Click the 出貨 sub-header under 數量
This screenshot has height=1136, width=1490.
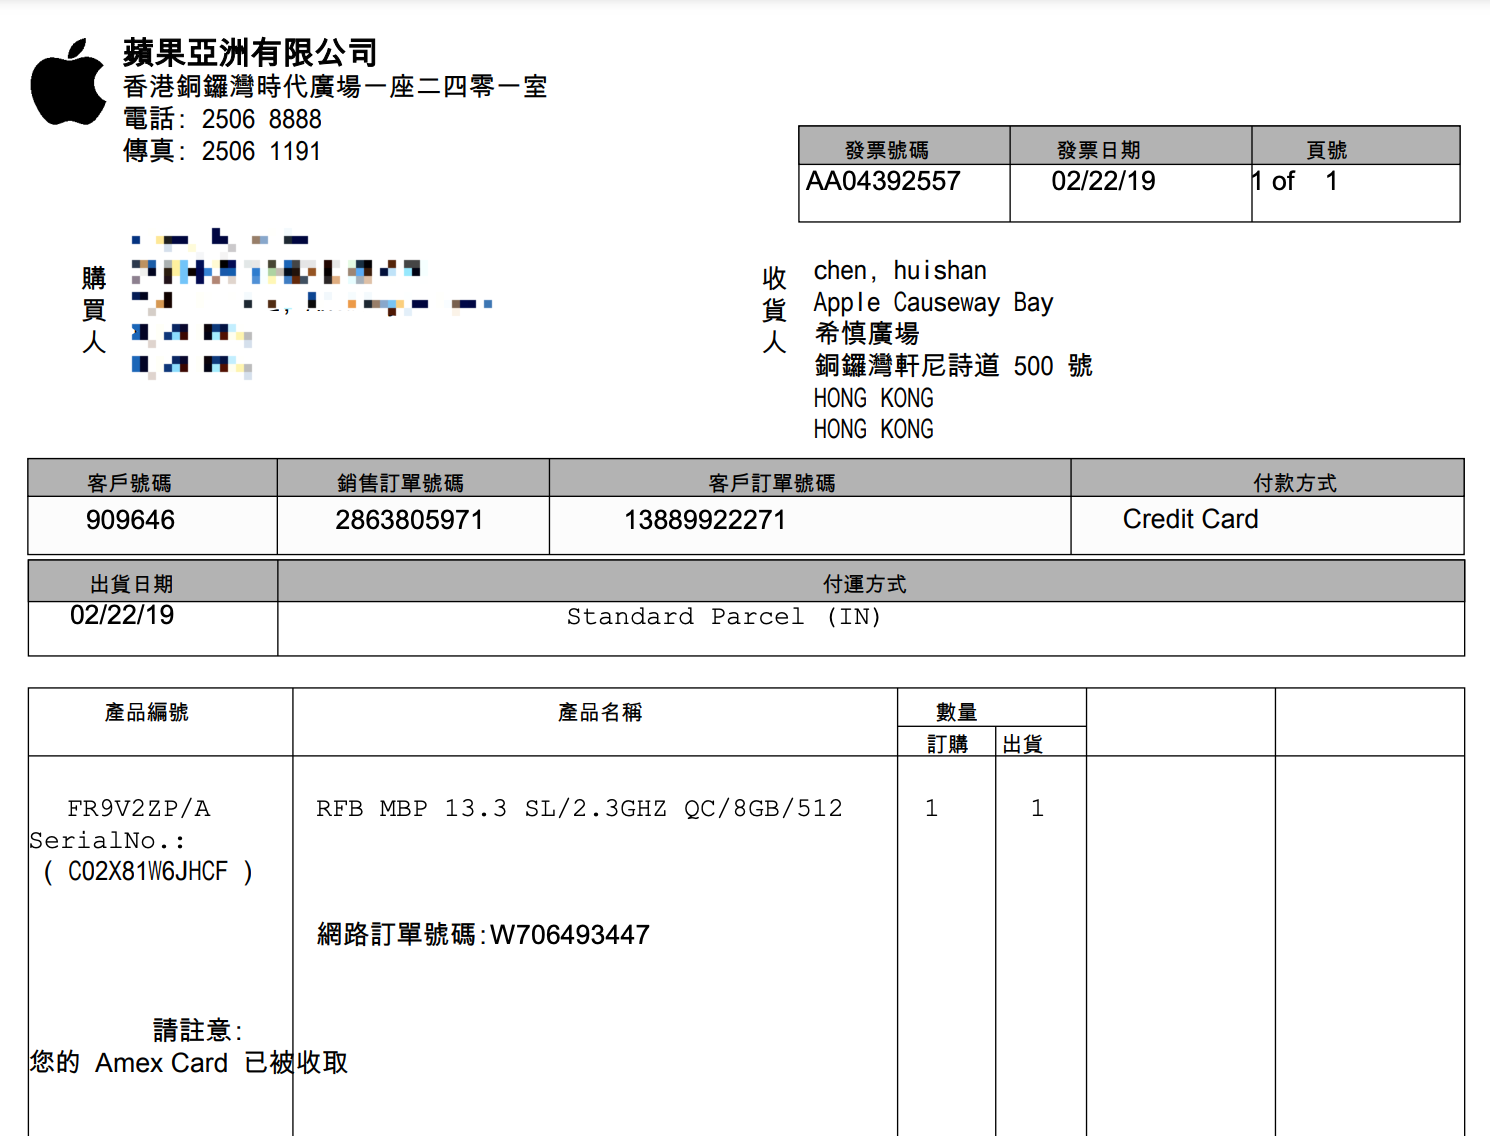click(x=1023, y=744)
